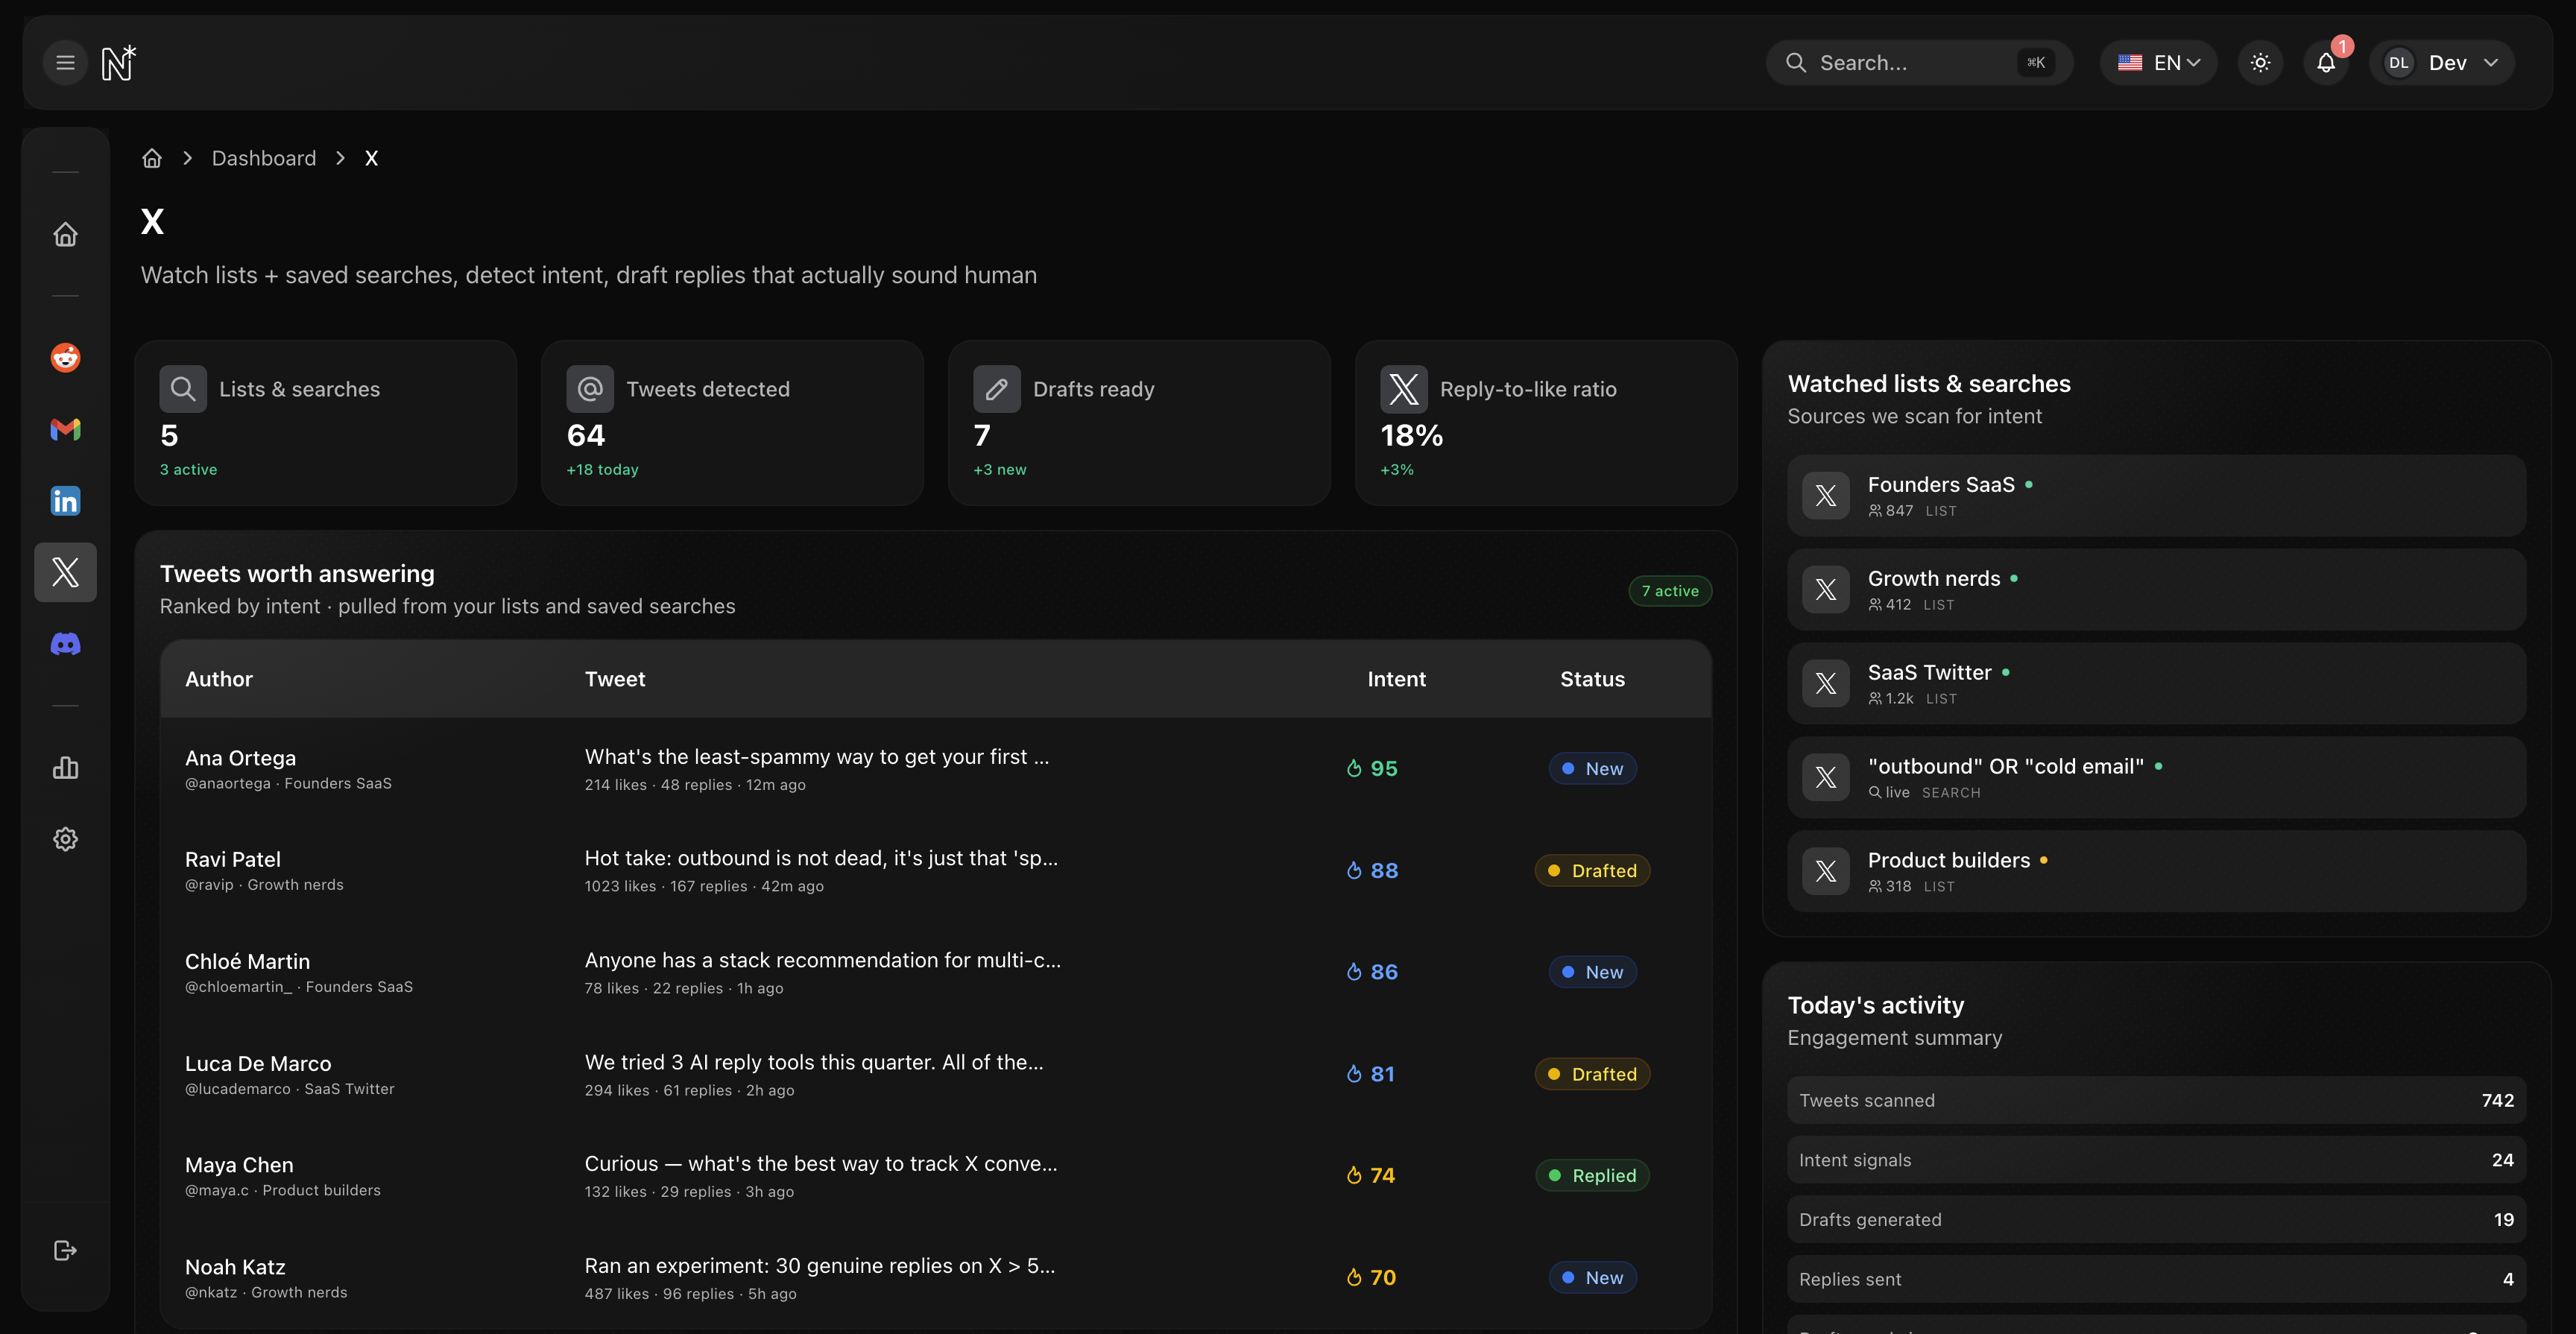Navigate to Dashboard via the breadcrumb
The image size is (2576, 1334).
coord(263,158)
